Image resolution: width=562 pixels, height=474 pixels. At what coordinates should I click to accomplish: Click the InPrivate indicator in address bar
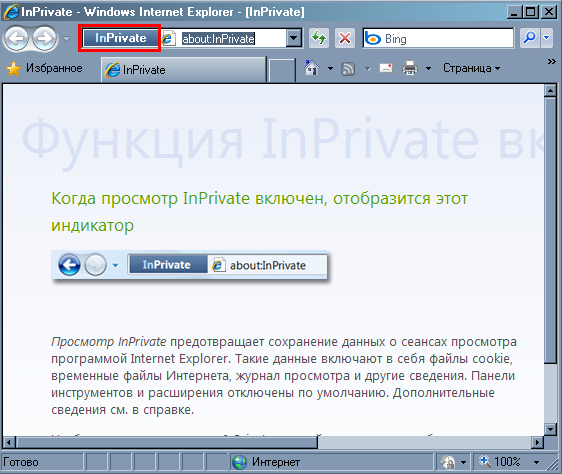(x=120, y=38)
